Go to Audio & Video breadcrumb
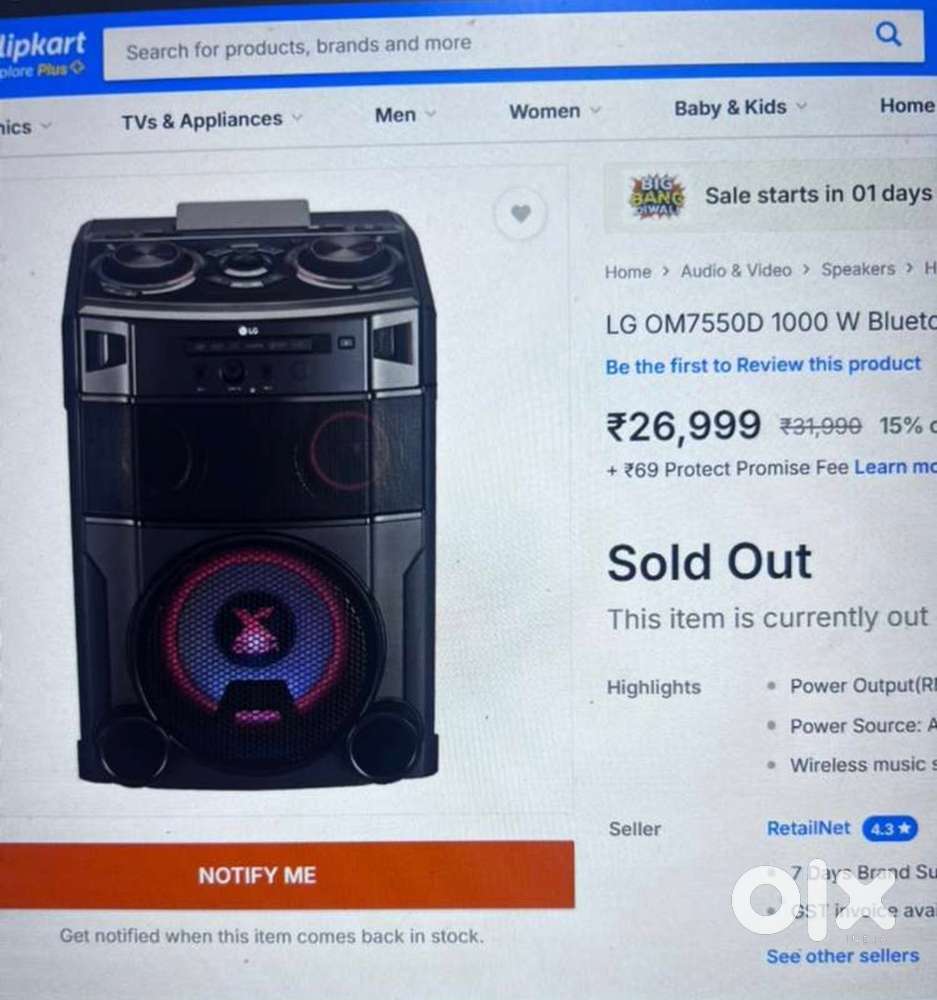Viewport: 937px width, 1000px height. pyautogui.click(x=735, y=270)
